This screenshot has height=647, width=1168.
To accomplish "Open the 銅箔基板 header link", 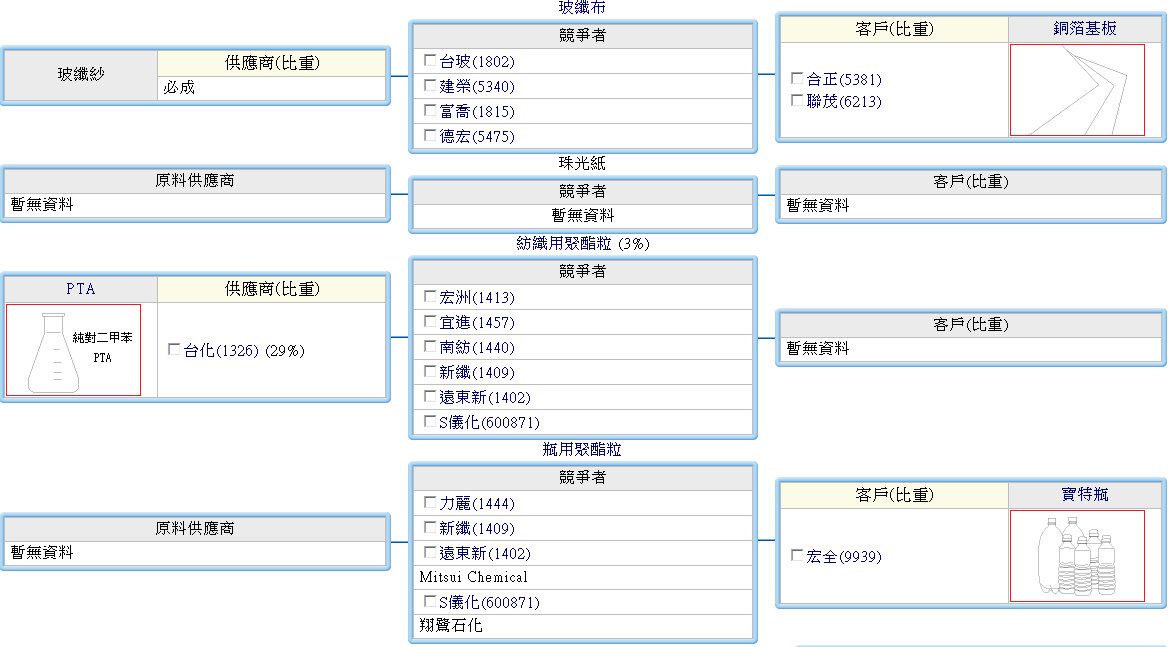I will [x=1085, y=29].
